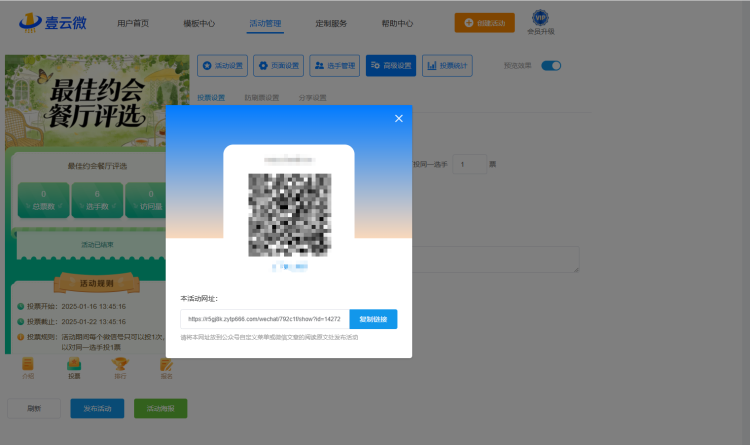This screenshot has width=750, height=445.
Task: Open the 活动设置 toolbar button
Action: click(x=222, y=66)
